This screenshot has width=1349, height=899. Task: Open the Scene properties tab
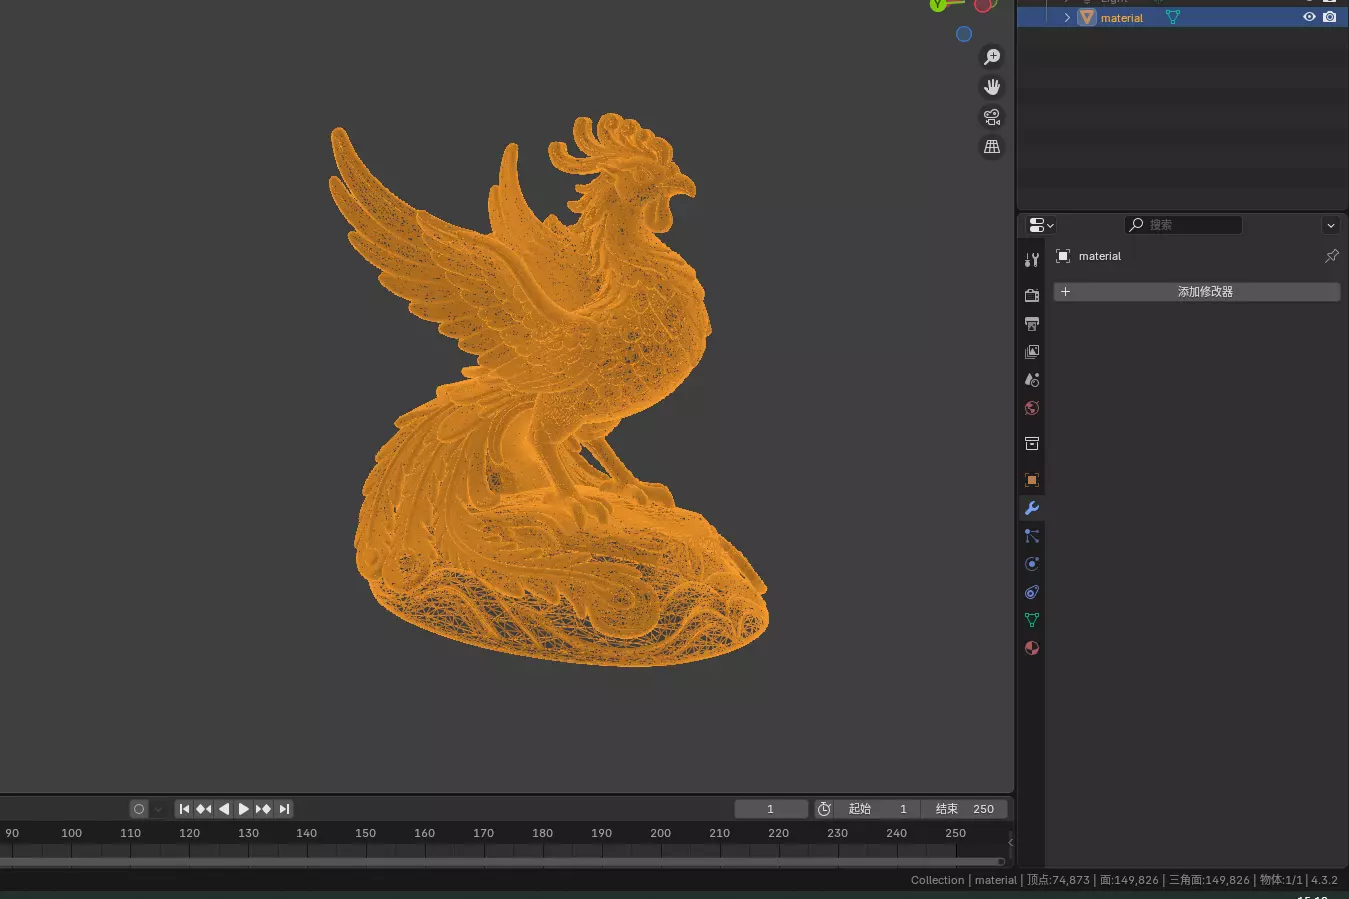click(1032, 380)
